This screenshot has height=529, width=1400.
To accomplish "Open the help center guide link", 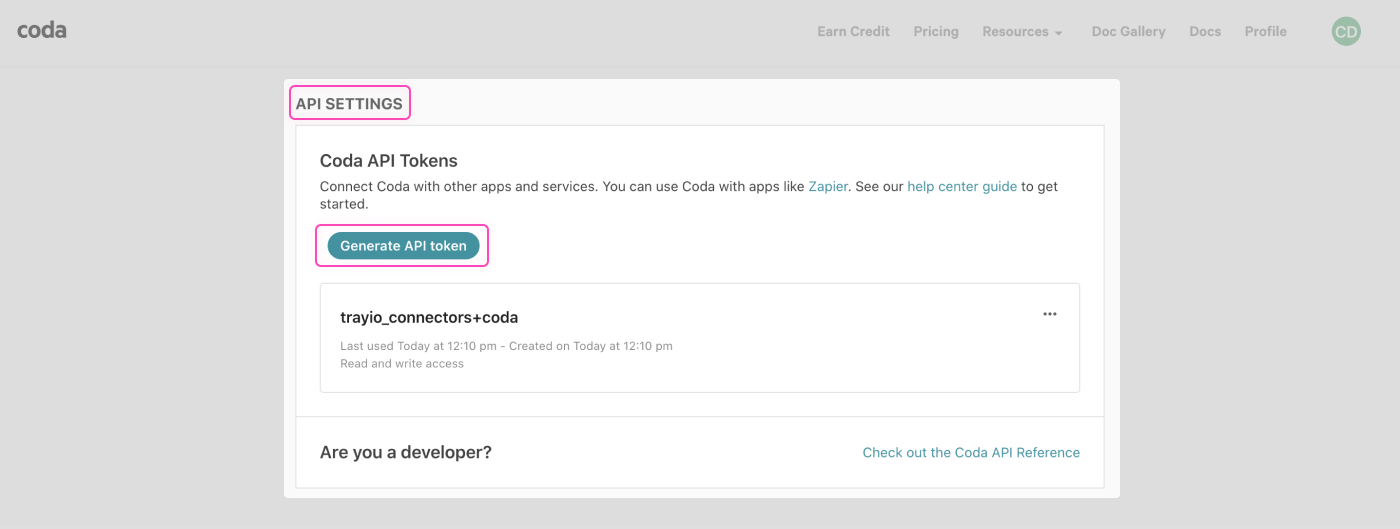I will pyautogui.click(x=962, y=186).
